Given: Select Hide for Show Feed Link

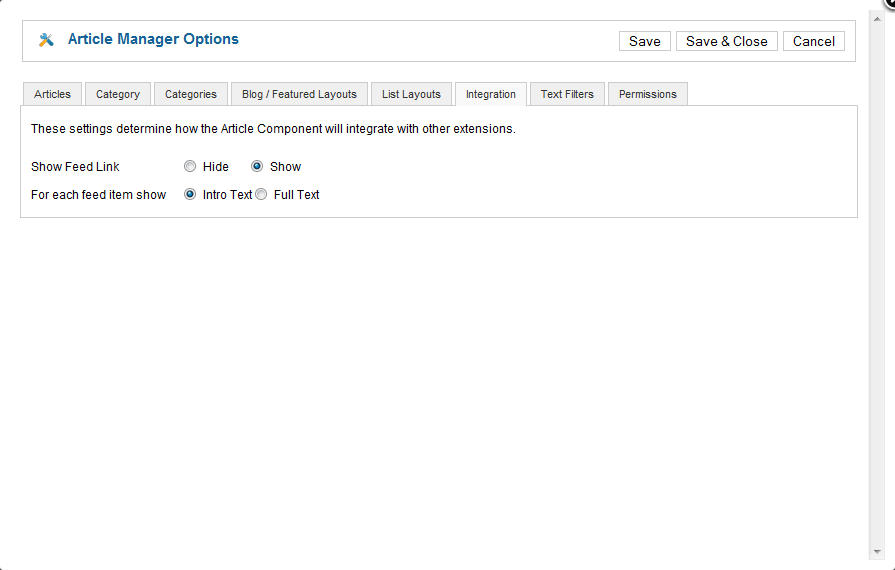Looking at the screenshot, I should click(x=190, y=167).
